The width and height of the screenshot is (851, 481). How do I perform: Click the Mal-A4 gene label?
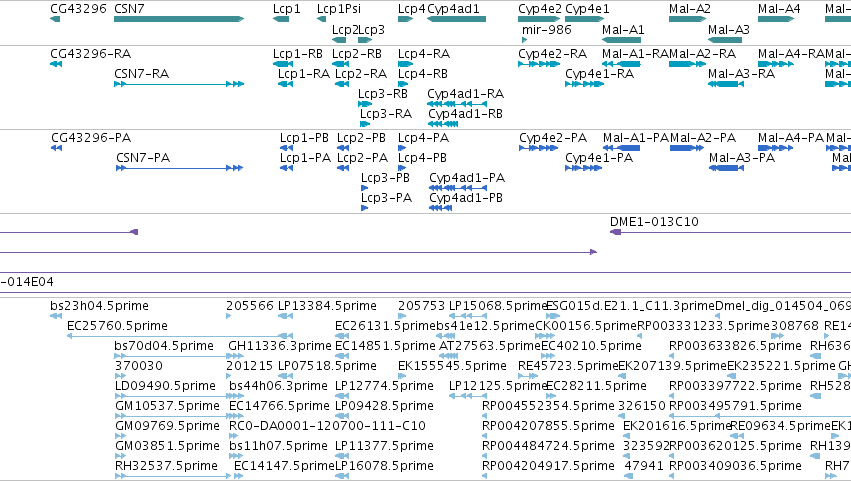779,9
